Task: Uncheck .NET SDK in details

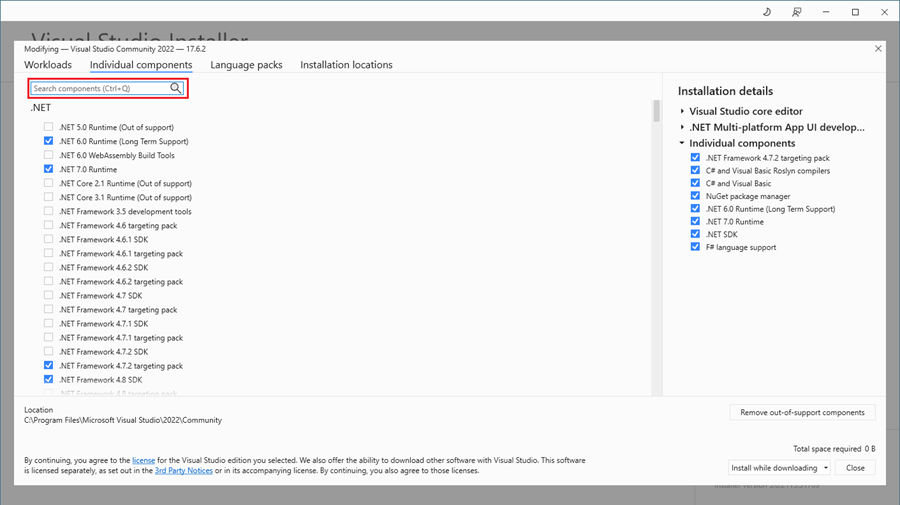Action: (695, 234)
